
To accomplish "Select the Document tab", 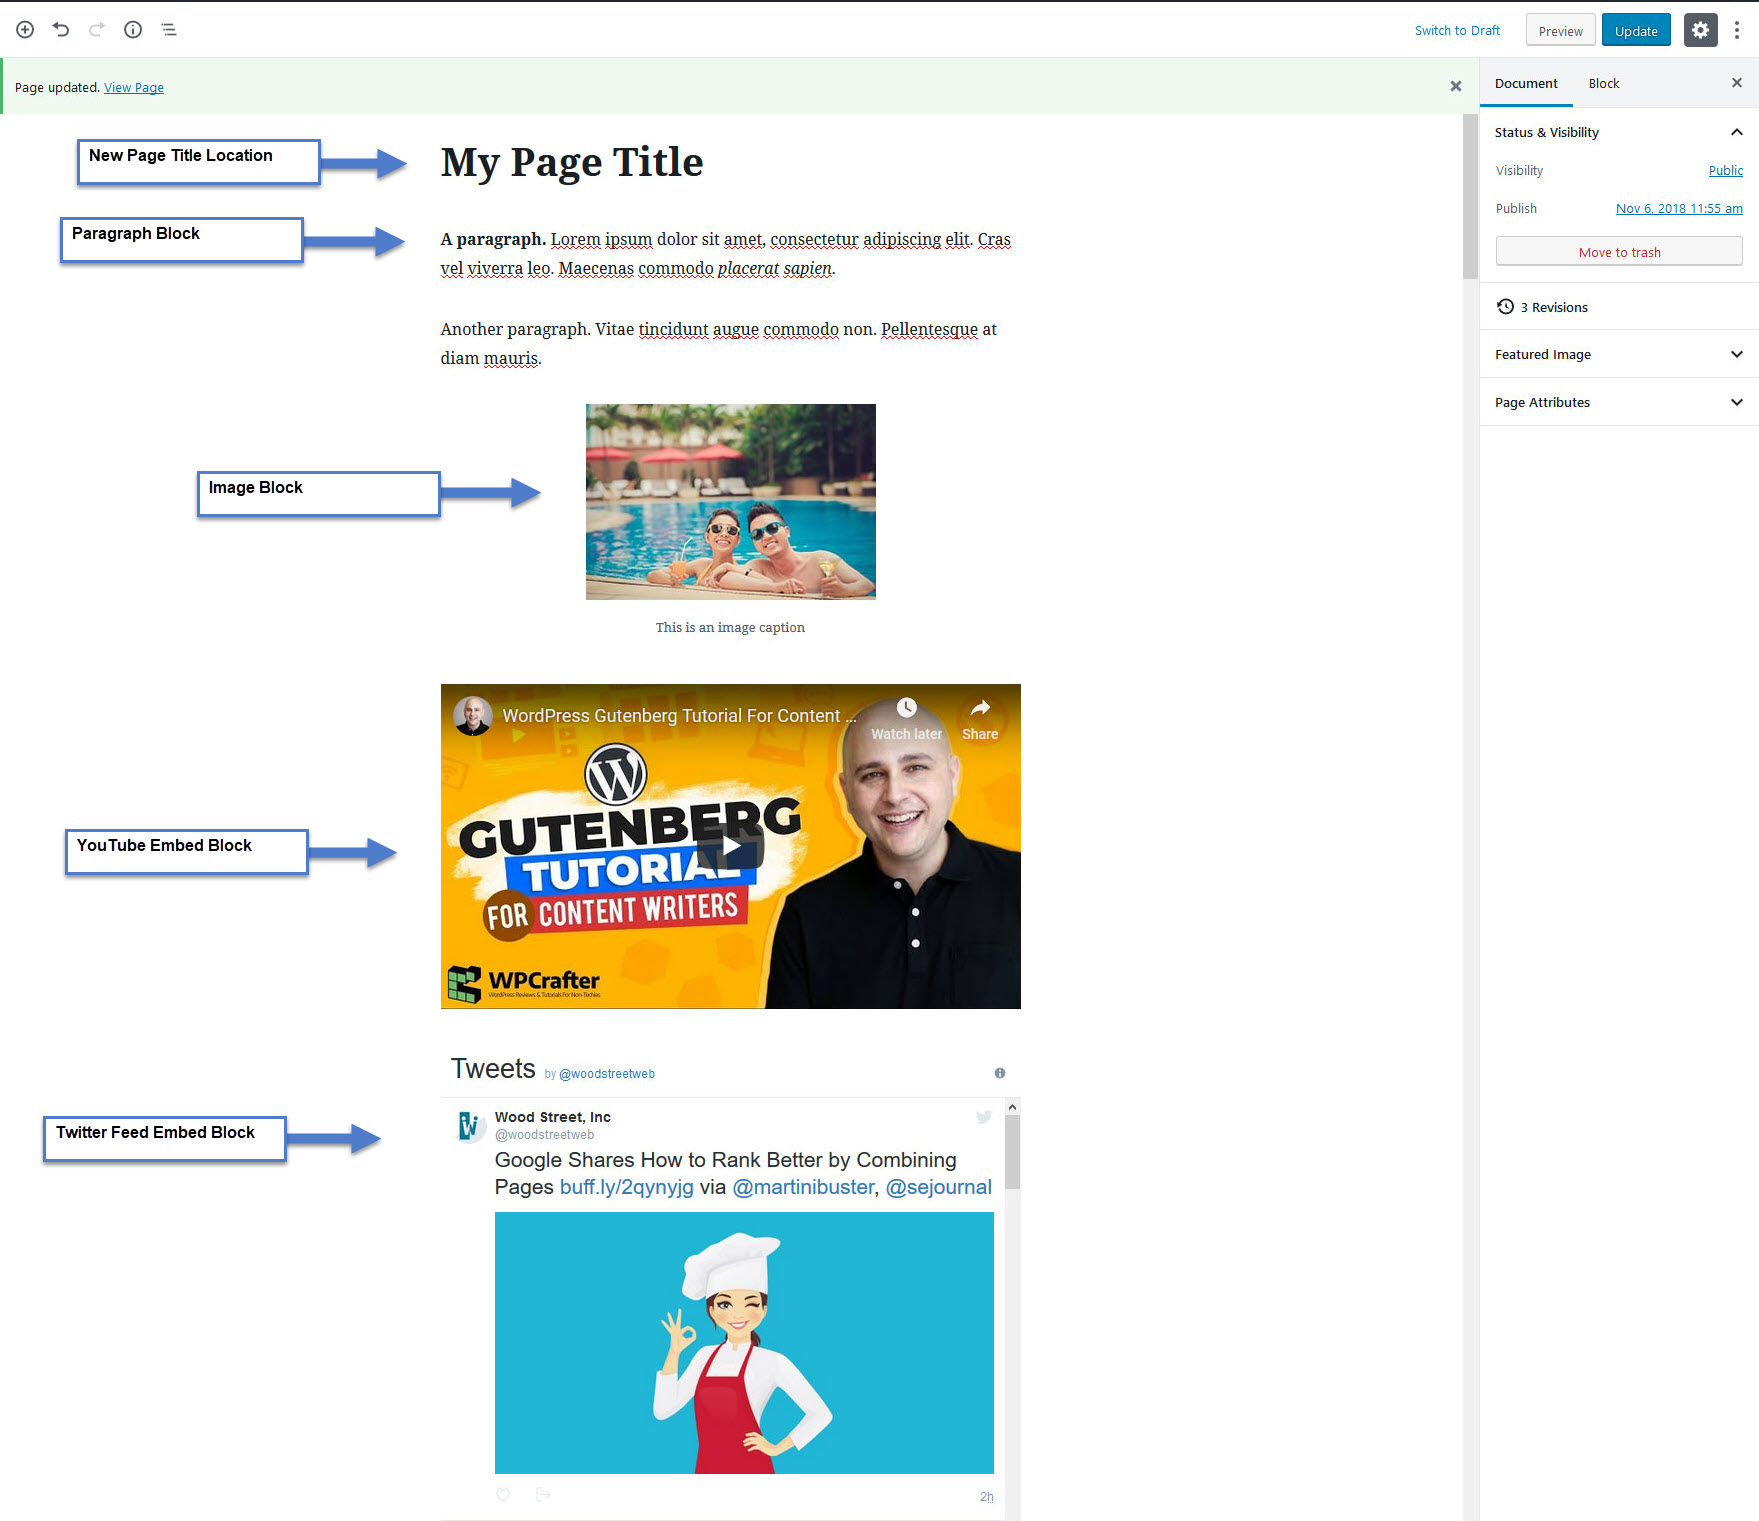I will pyautogui.click(x=1526, y=84).
